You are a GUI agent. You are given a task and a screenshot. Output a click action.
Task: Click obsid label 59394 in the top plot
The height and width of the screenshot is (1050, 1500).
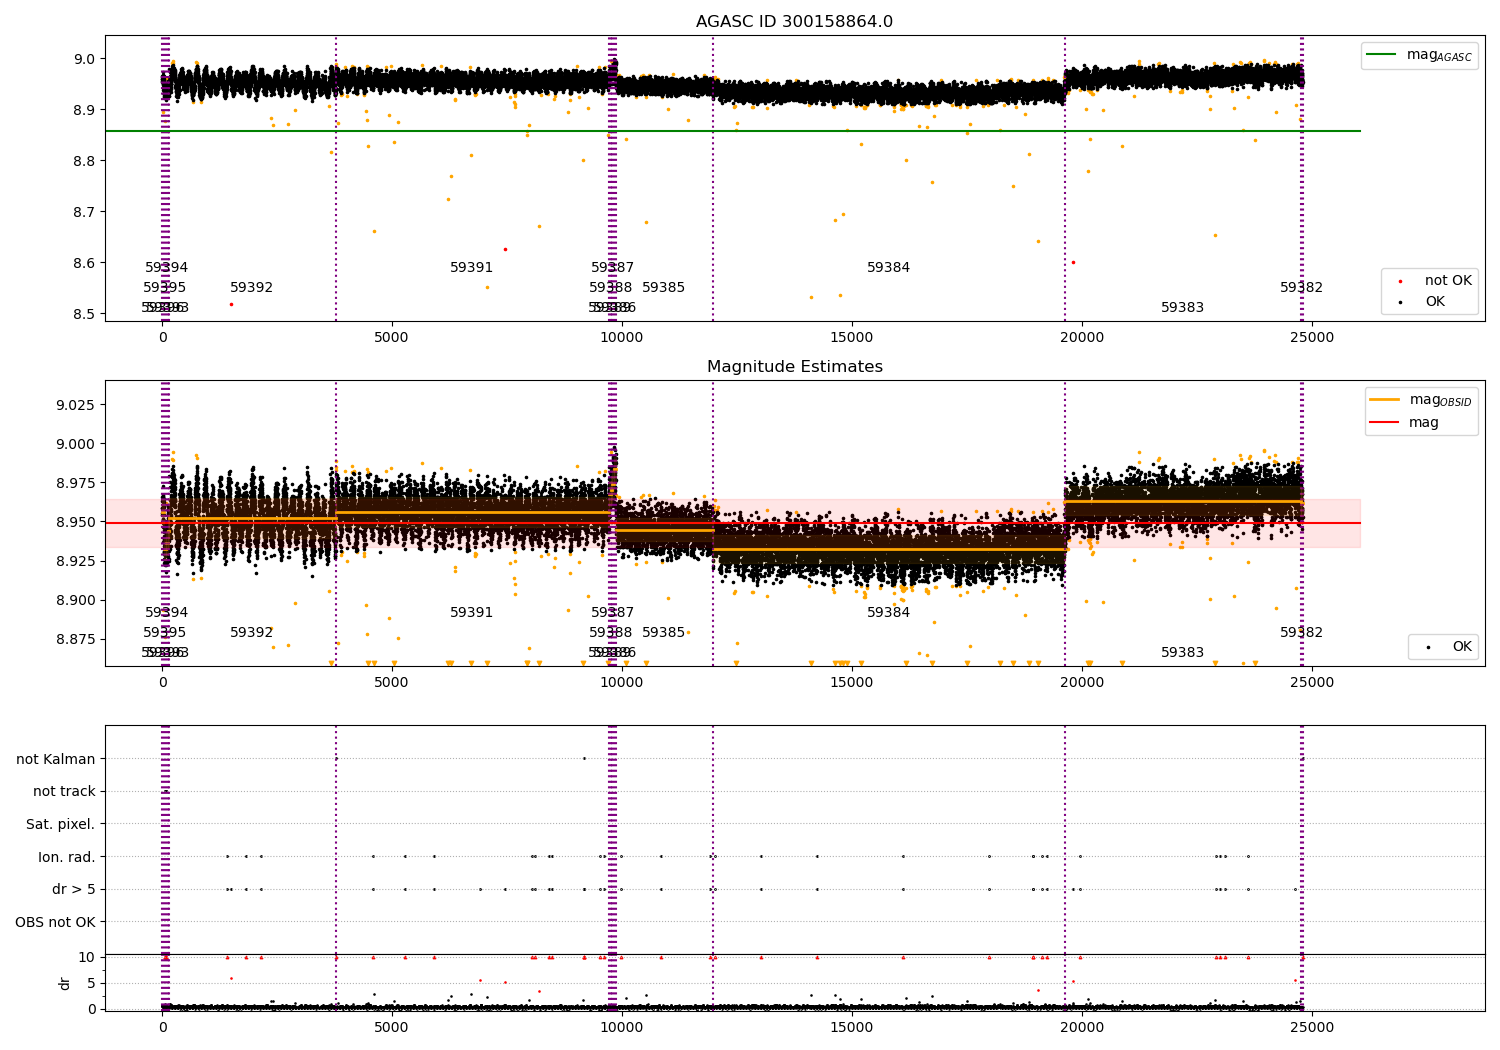[x=166, y=268]
